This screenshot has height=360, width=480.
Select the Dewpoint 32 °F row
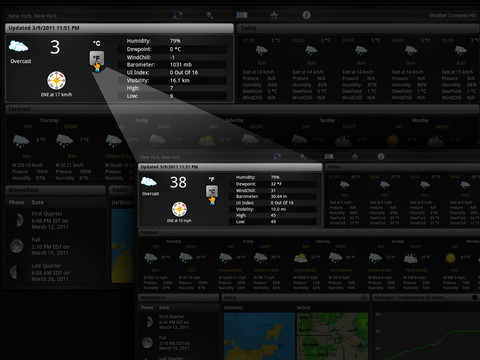point(273,184)
